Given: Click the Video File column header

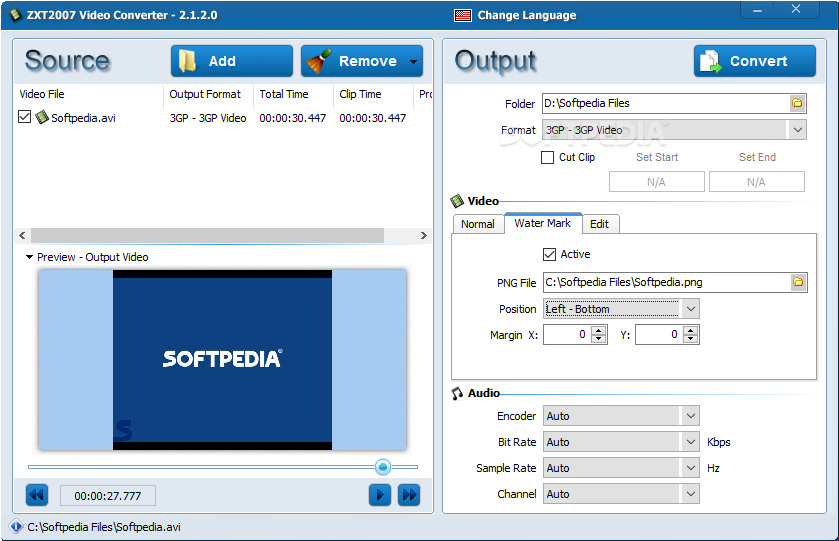Looking at the screenshot, I should point(42,94).
